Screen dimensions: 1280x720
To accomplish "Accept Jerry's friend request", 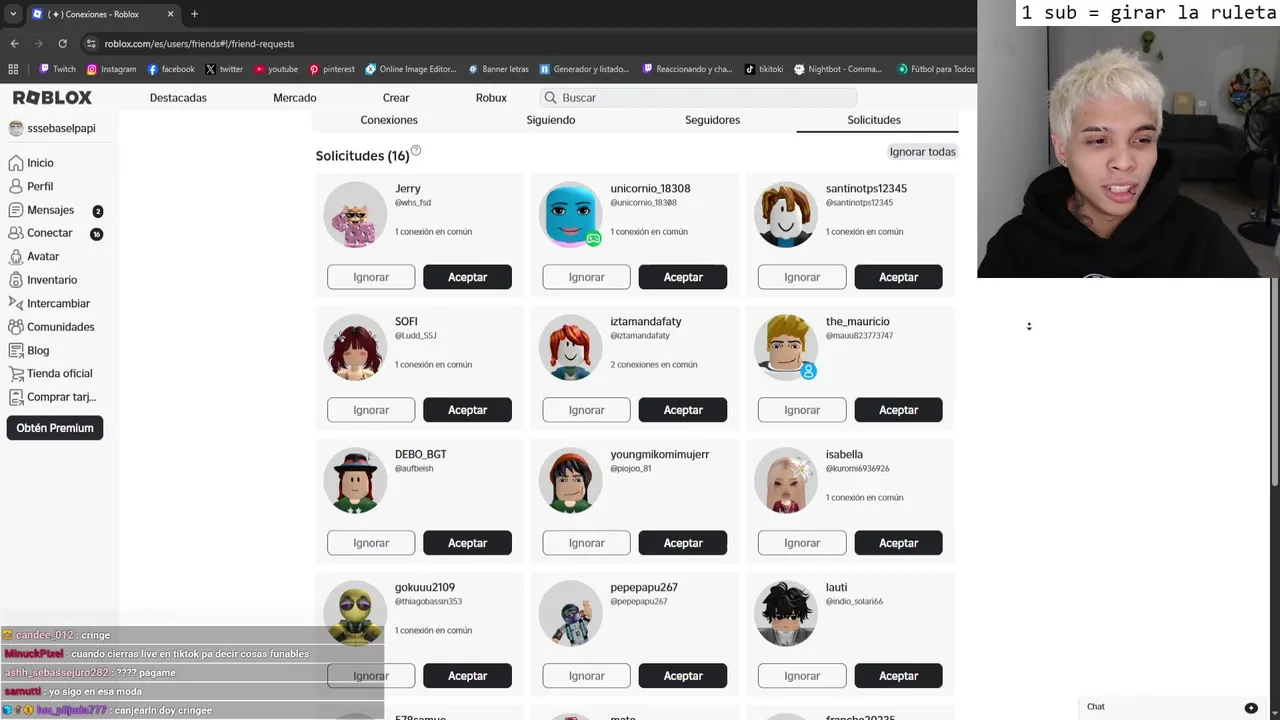I will [x=467, y=277].
